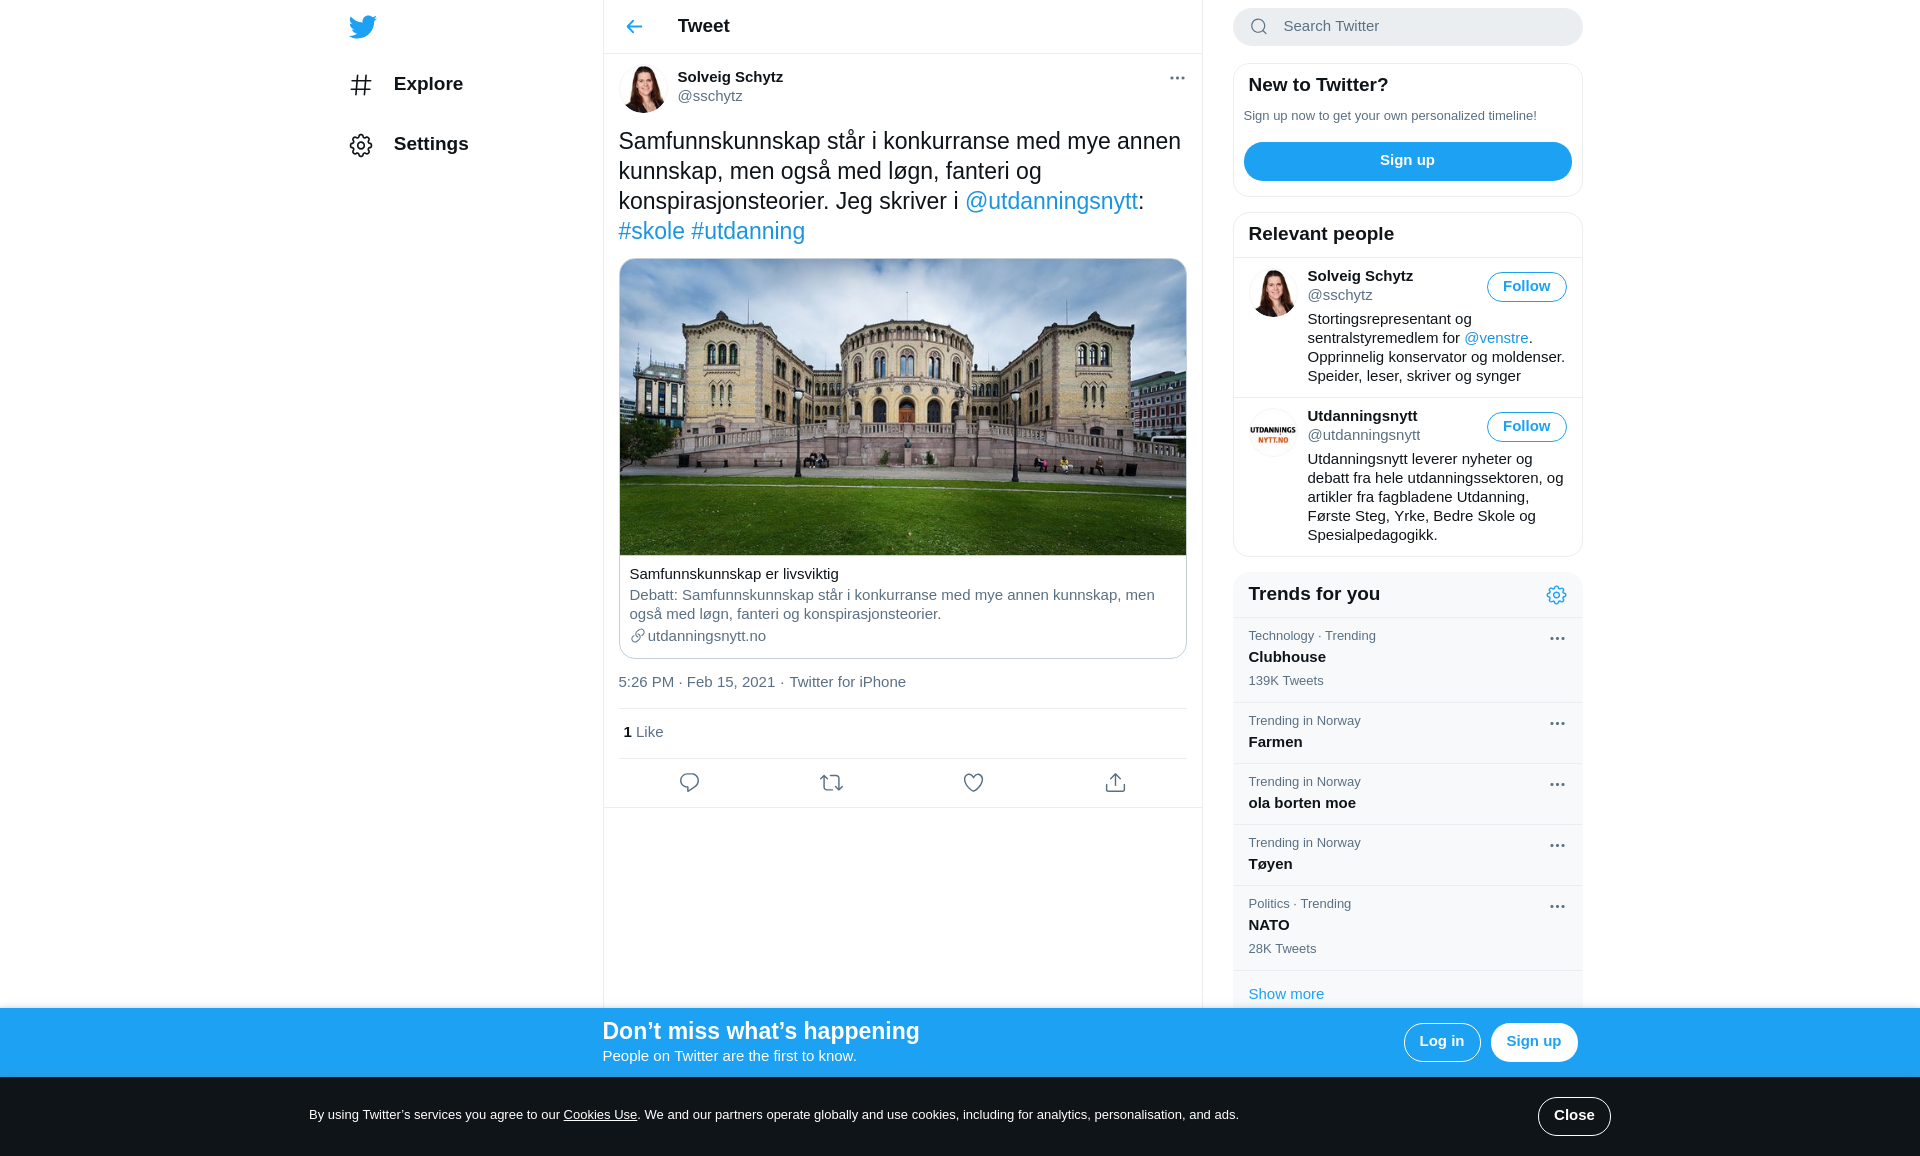Viewport: 1920px width, 1156px height.
Task: Click the tweet timestamp 5:26 PM · Feb 15, 2021
Action: (x=696, y=682)
